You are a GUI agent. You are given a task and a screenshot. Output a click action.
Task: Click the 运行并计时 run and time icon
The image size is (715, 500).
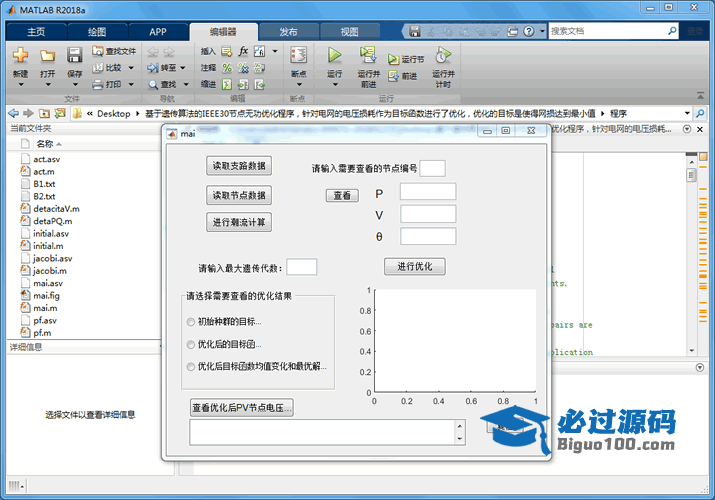(443, 55)
